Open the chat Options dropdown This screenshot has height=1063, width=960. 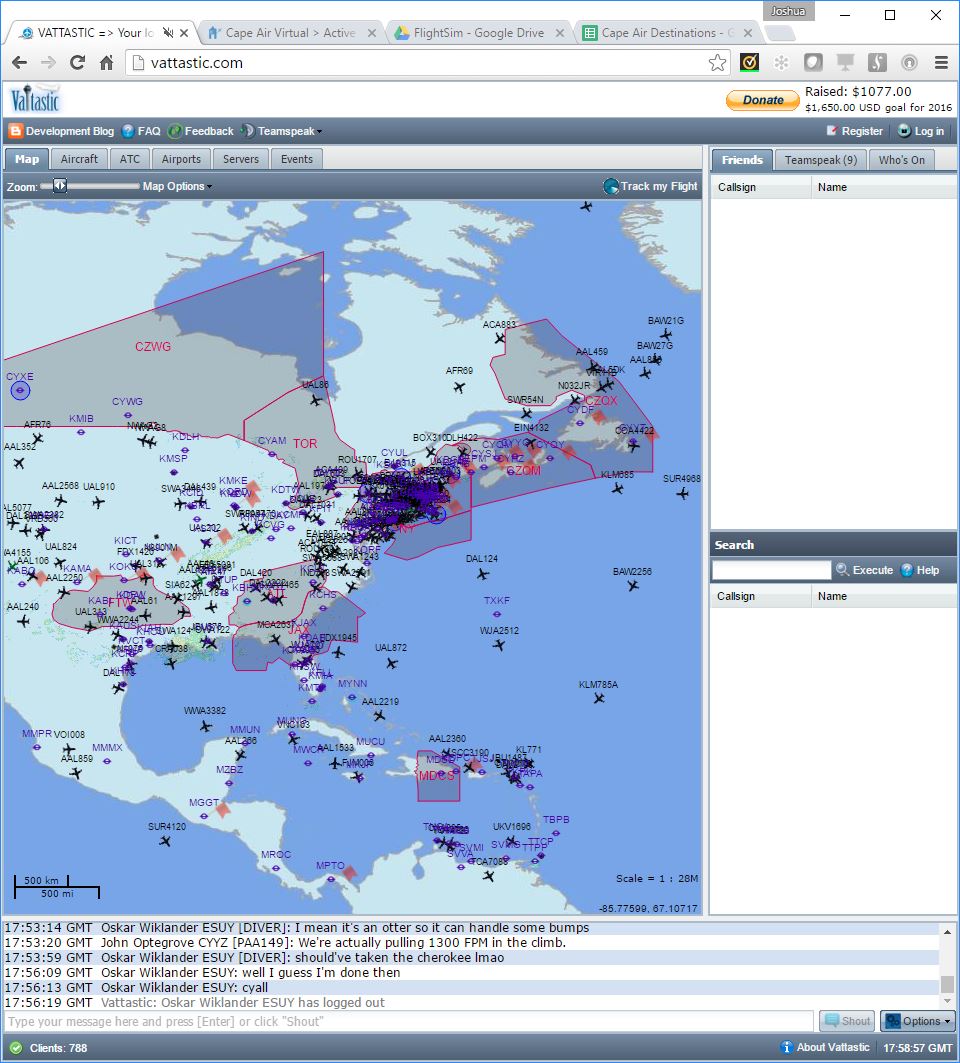(917, 1021)
